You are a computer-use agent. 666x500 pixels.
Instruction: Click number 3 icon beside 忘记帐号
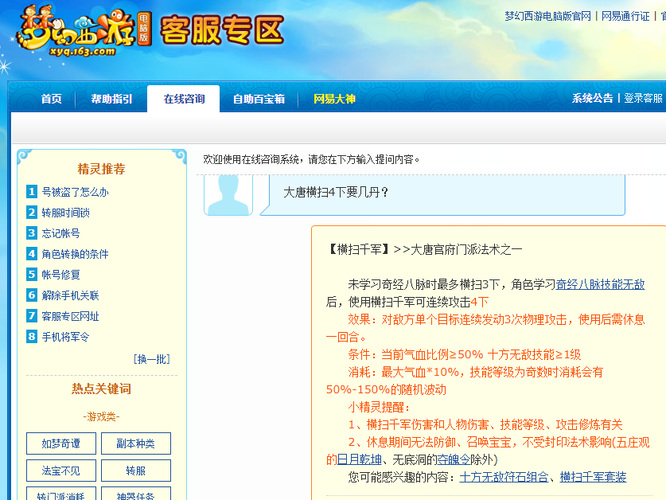(32, 233)
